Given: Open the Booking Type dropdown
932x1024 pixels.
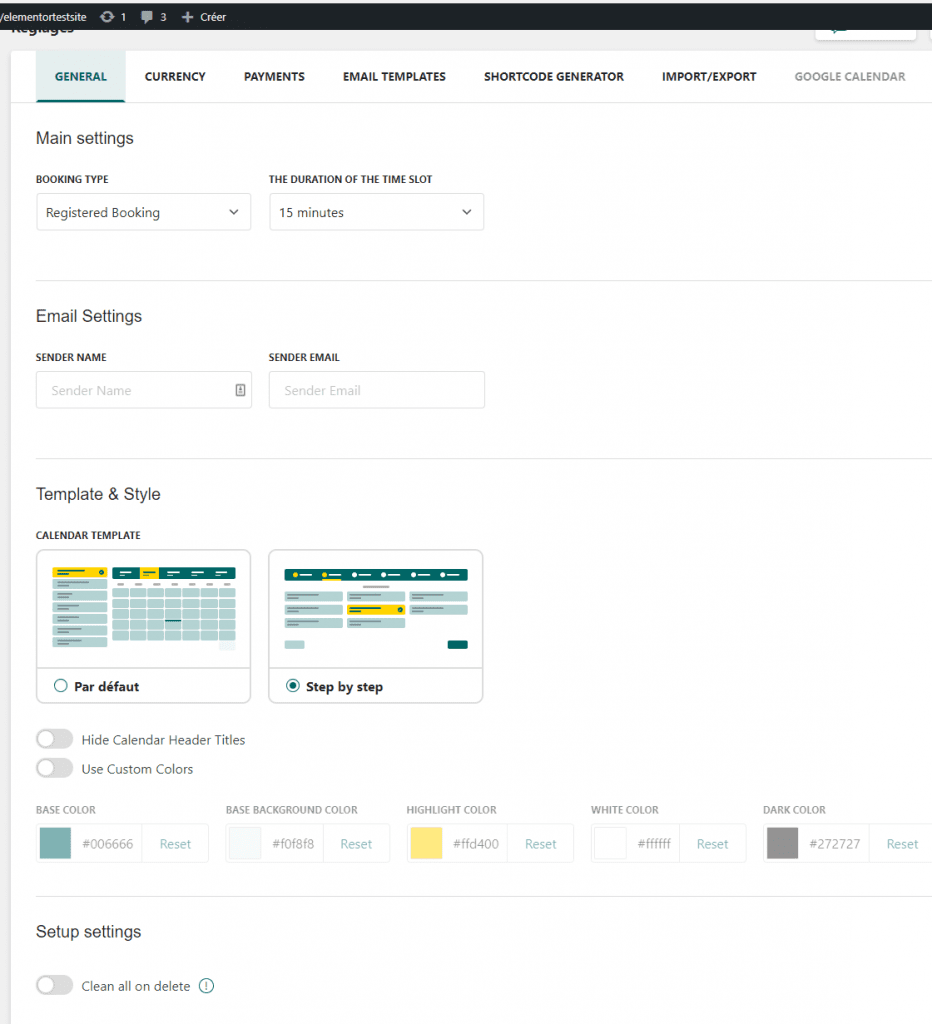Looking at the screenshot, I should [143, 212].
